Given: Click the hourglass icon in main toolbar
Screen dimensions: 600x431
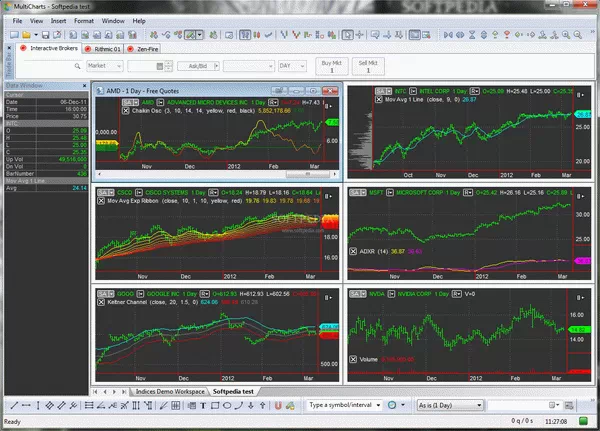Looking at the screenshot, I should tap(472, 35).
